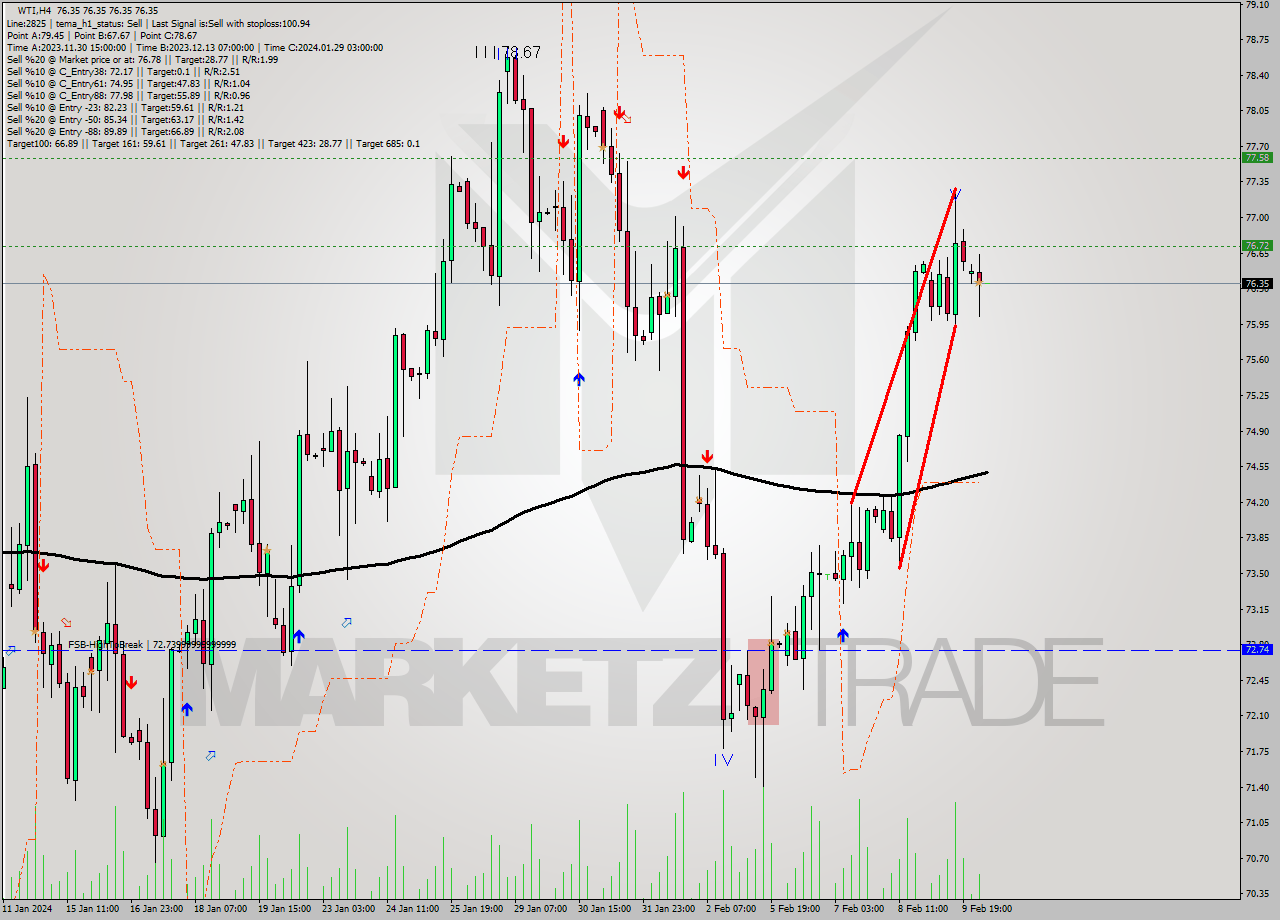The width and height of the screenshot is (1280, 920).
Task: Click the '24 Jan 11:00' time label
Action: click(x=412, y=908)
